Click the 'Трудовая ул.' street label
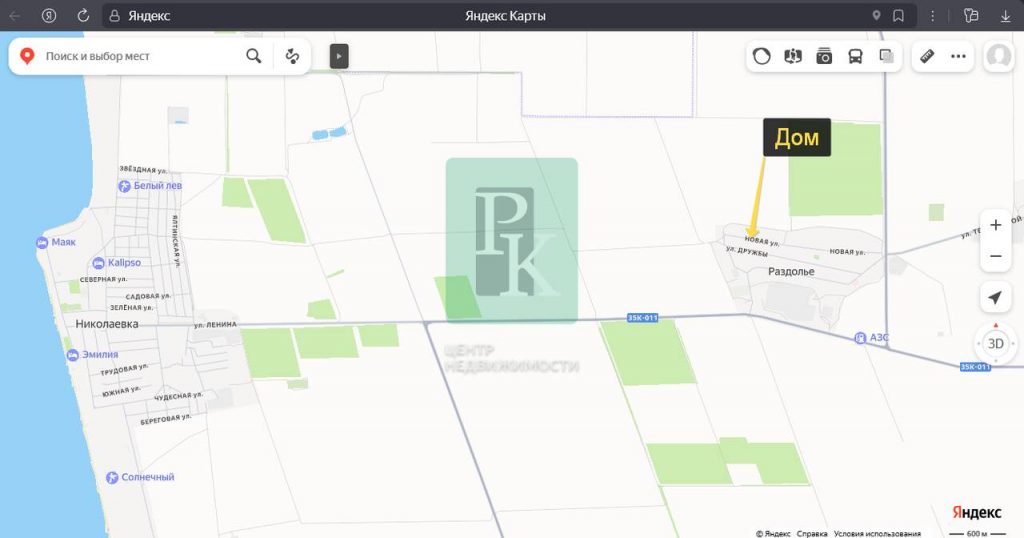 (124, 370)
